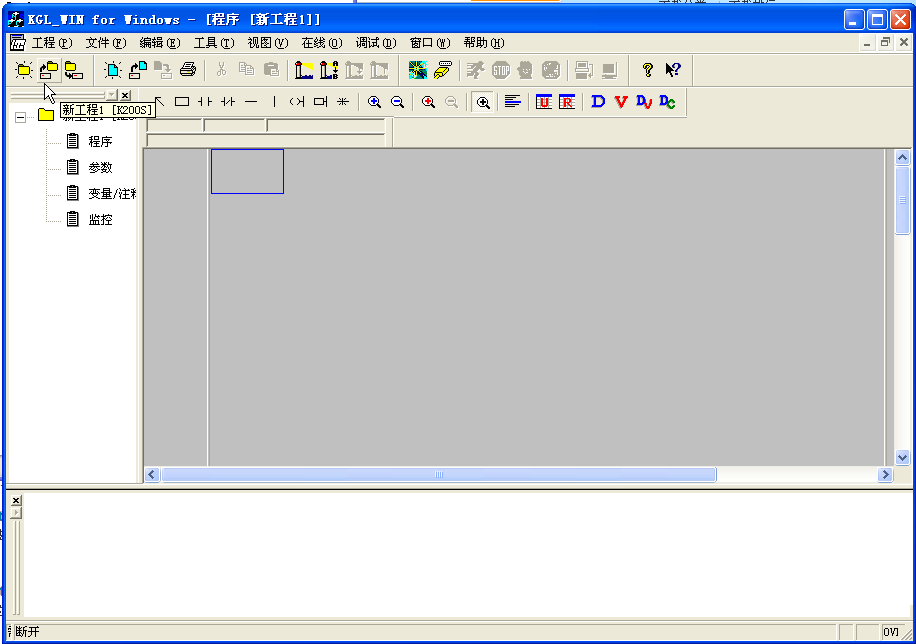Click the red Zoom In magnifier
916x644 pixels.
428,102
